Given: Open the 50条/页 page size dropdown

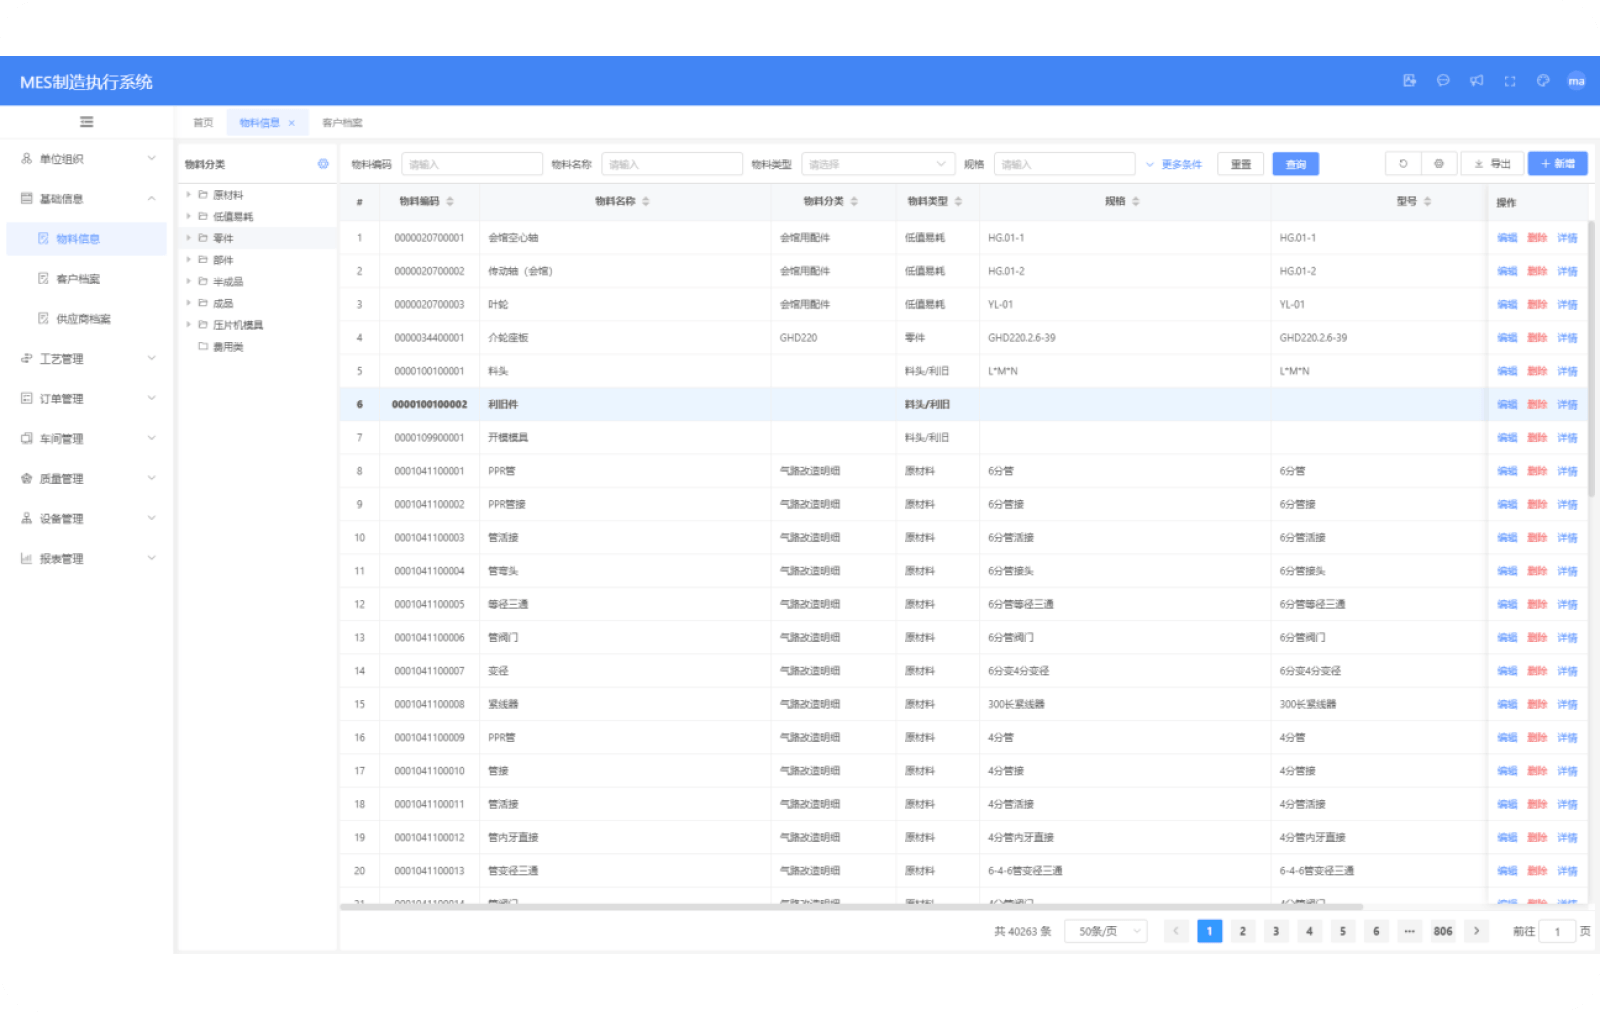Looking at the screenshot, I should tap(1105, 931).
